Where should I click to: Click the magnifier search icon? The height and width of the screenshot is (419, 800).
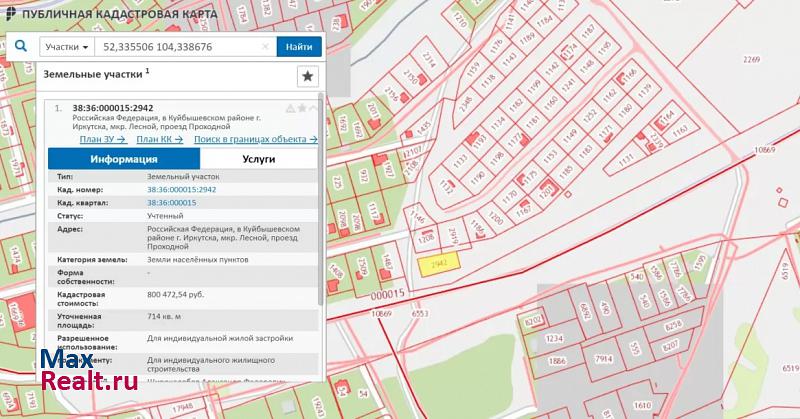(x=21, y=46)
